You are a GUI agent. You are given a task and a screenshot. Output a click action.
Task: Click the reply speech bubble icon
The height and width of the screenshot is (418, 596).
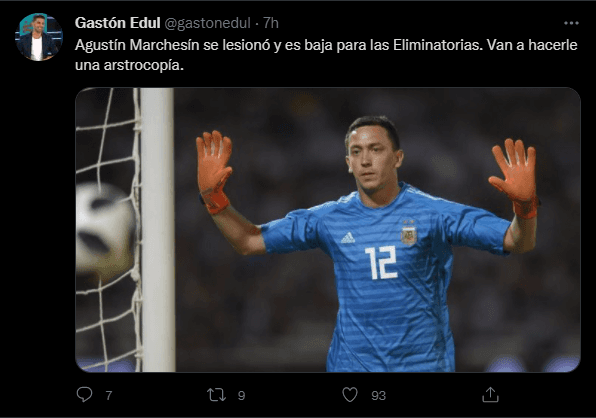pyautogui.click(x=84, y=394)
